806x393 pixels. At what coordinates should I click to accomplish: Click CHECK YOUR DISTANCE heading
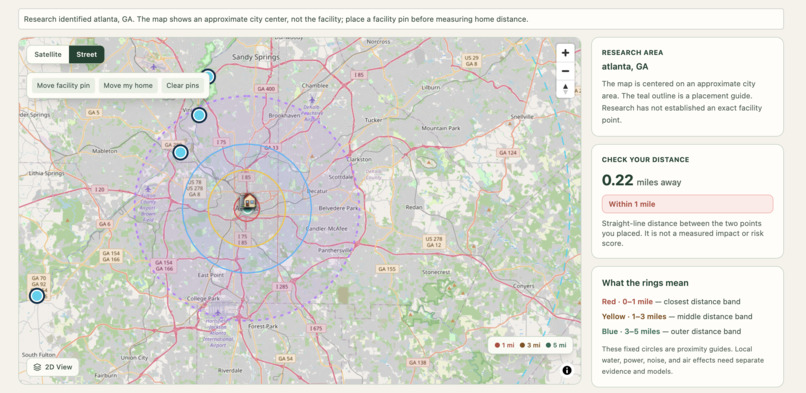(x=646, y=160)
